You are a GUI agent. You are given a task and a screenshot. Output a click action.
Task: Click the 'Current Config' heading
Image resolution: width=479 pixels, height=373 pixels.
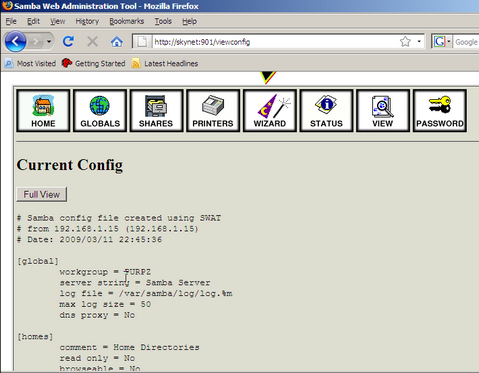coord(70,165)
